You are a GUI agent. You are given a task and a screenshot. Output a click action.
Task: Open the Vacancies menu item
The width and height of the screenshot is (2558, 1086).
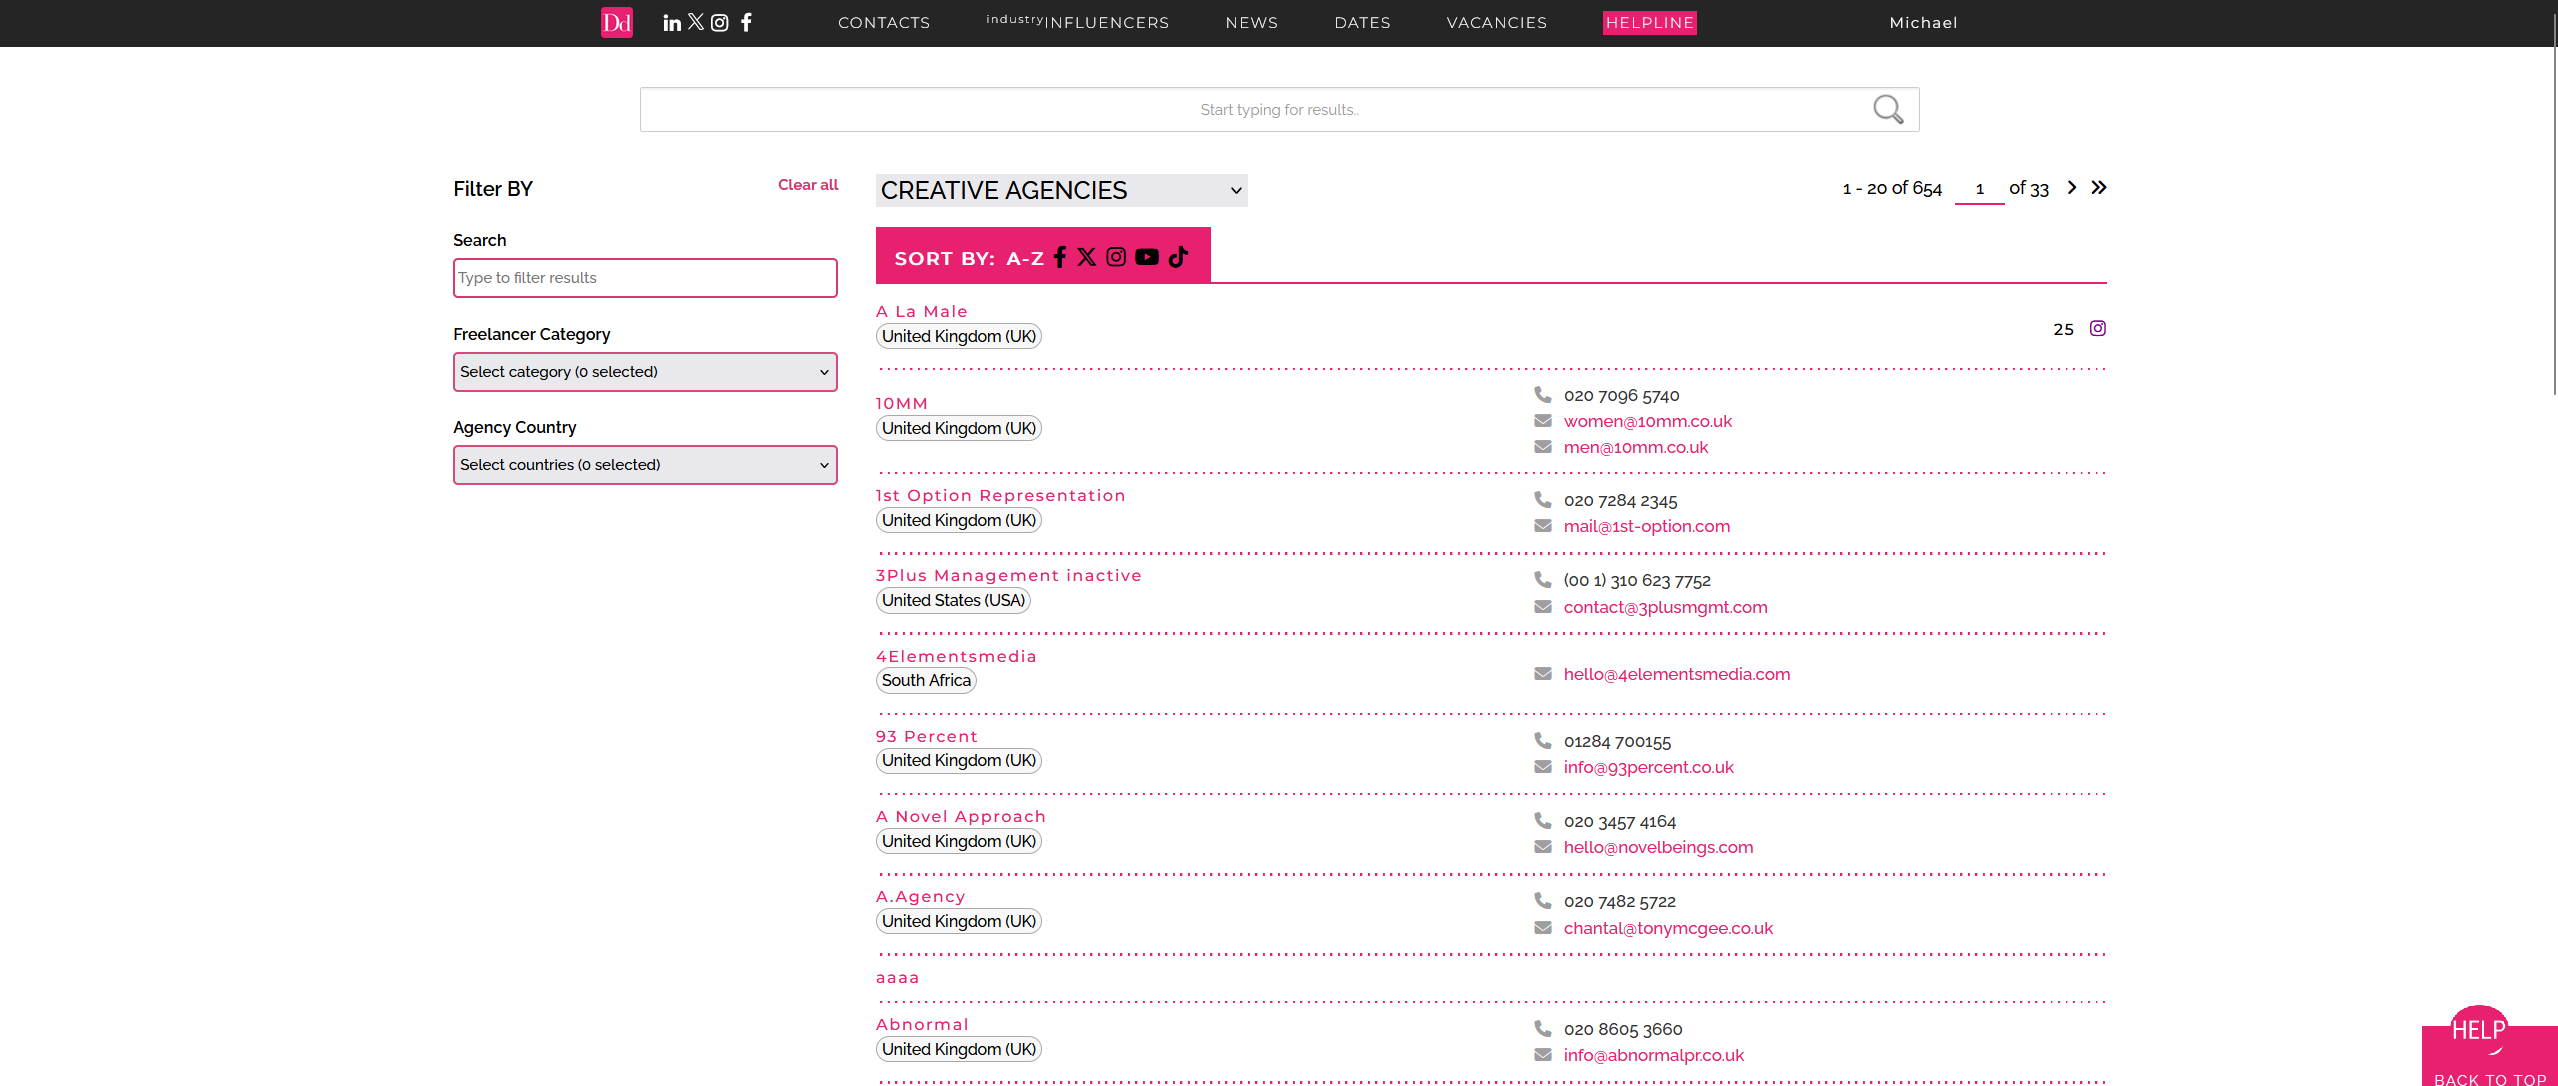click(1496, 23)
